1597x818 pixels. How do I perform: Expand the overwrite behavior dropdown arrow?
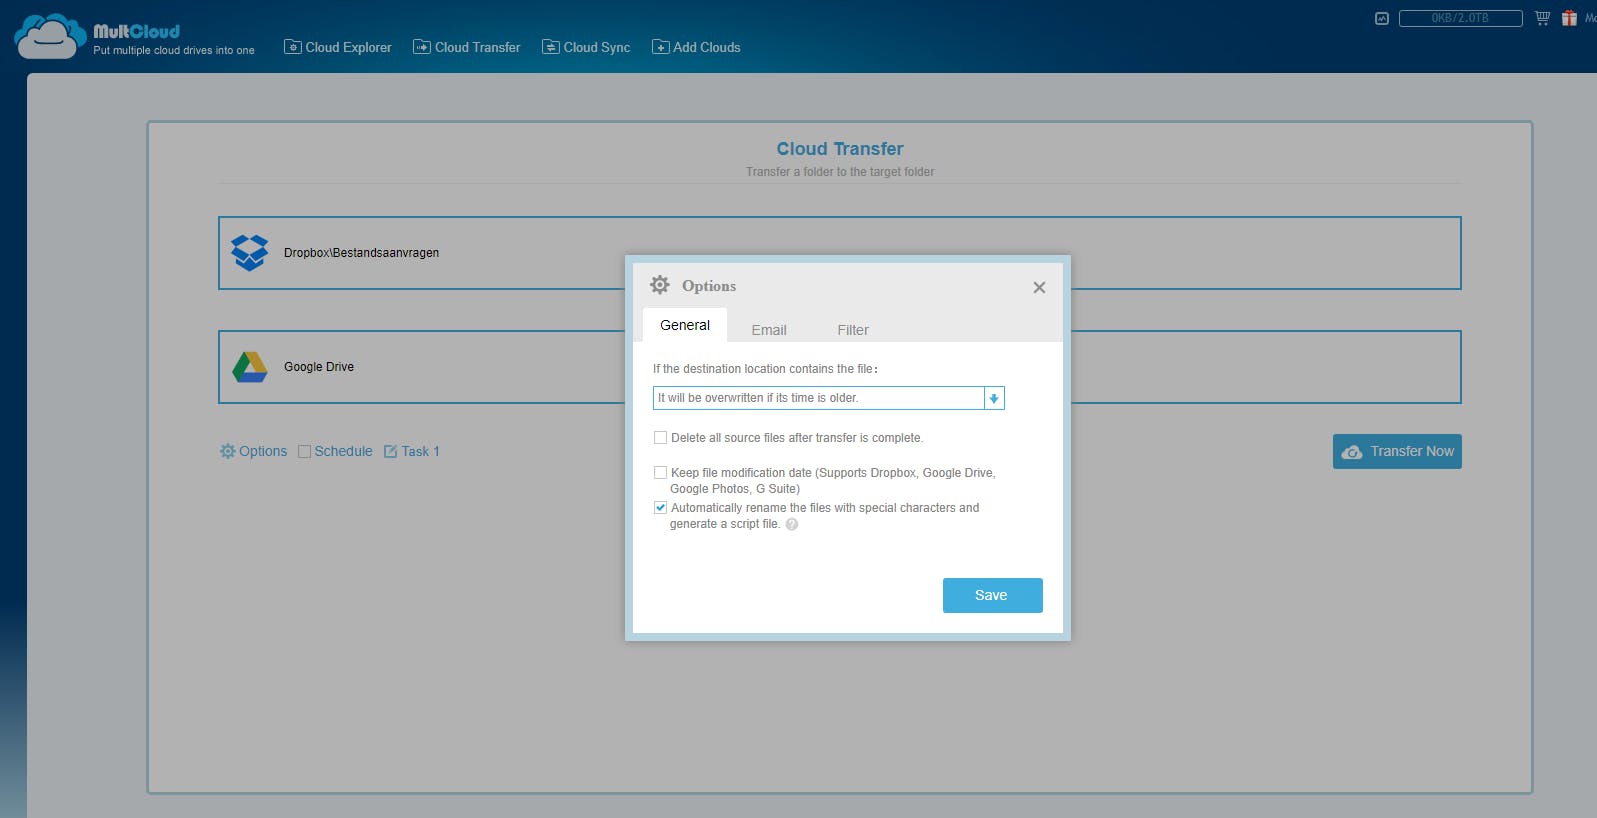[x=994, y=398]
